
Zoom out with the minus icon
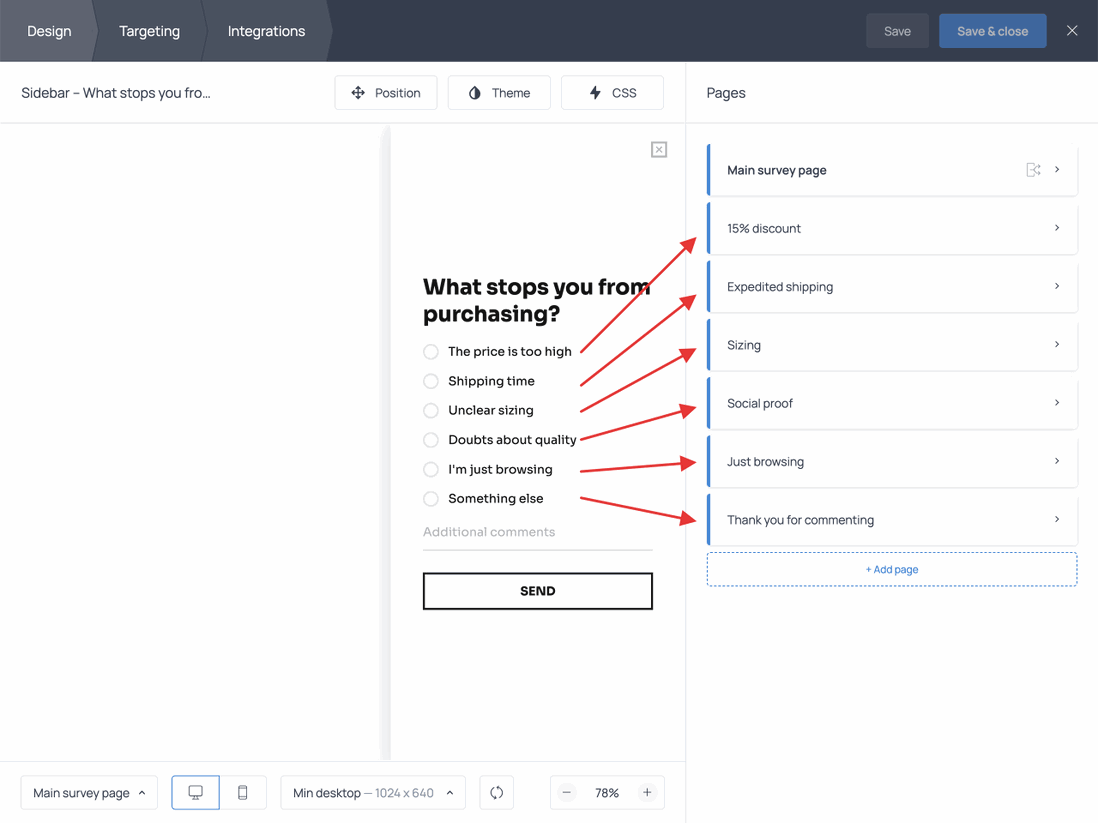(567, 792)
